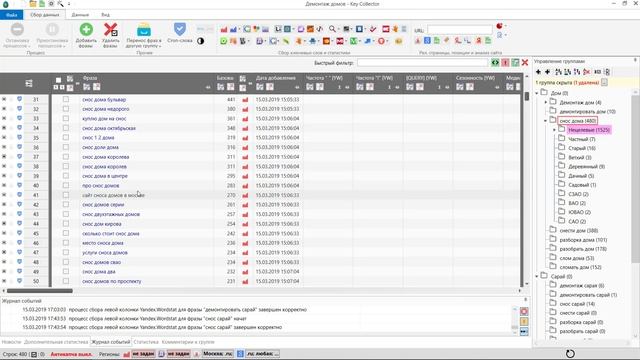Click the X mark in row 40
640x360 pixels.
point(4,185)
